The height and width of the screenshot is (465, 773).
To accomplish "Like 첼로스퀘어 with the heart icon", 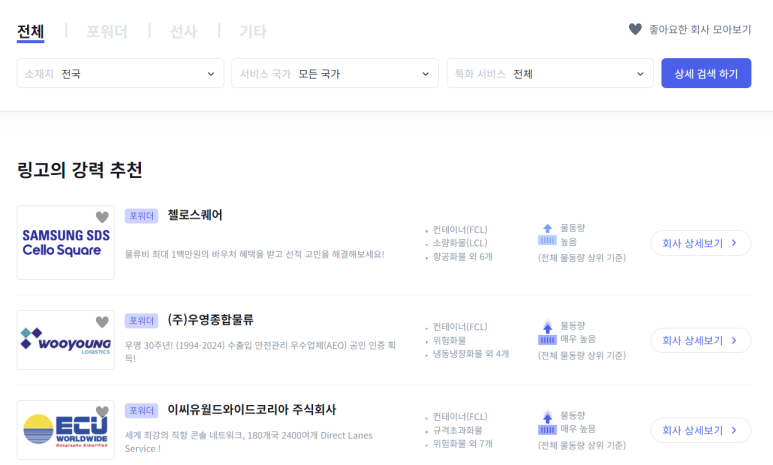I will pyautogui.click(x=102, y=217).
